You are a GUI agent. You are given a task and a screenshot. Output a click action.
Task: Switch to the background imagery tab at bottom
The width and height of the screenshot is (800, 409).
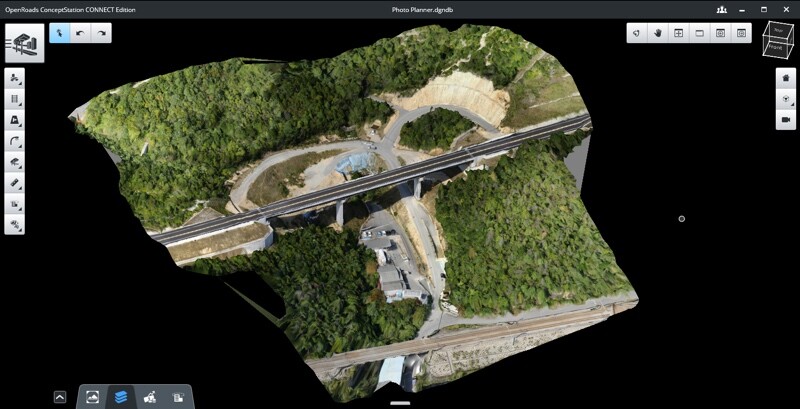click(x=92, y=397)
